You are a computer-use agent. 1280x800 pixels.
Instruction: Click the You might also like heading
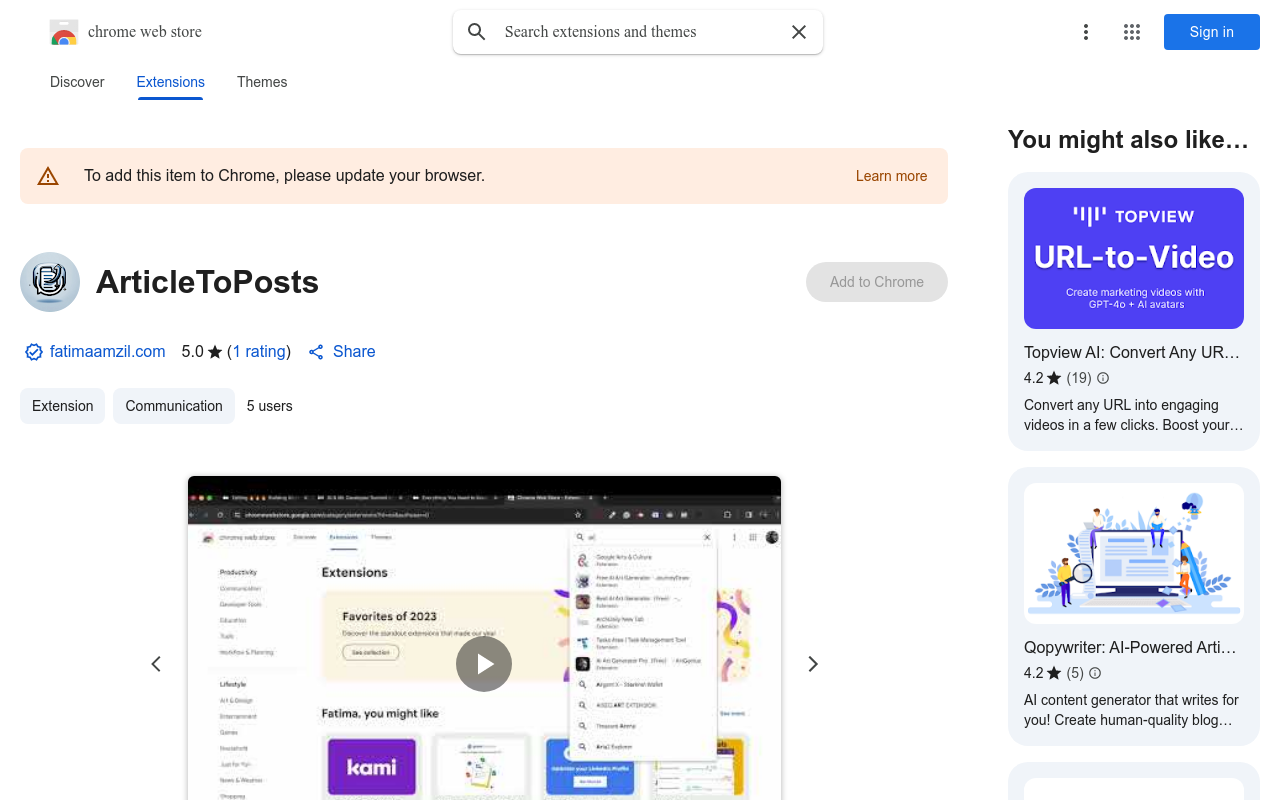click(x=1128, y=140)
